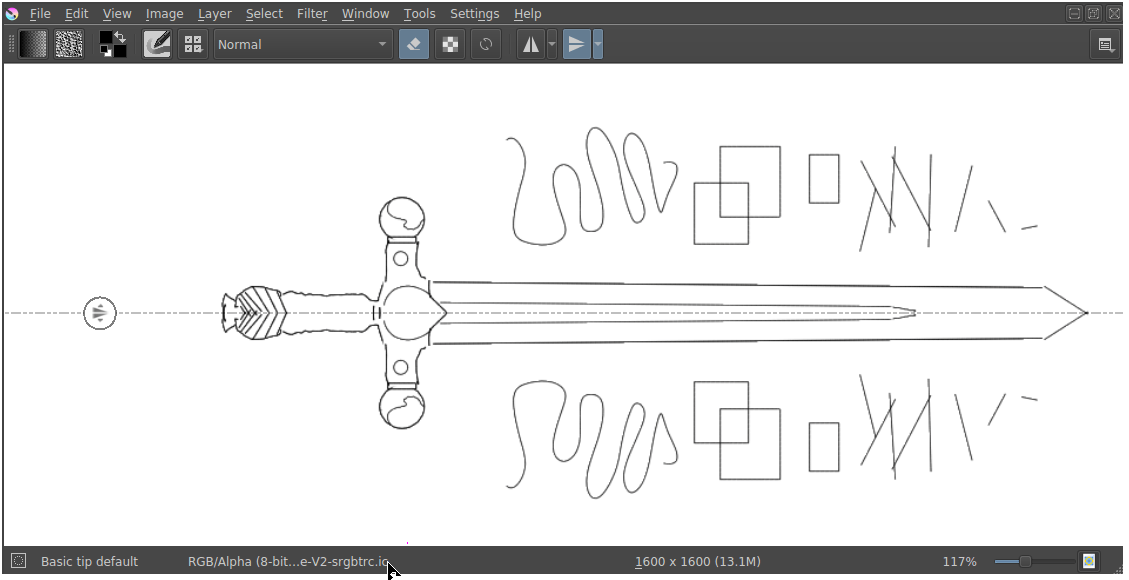
Task: Click the workspace chooser icon at top right
Action: (x=1107, y=43)
